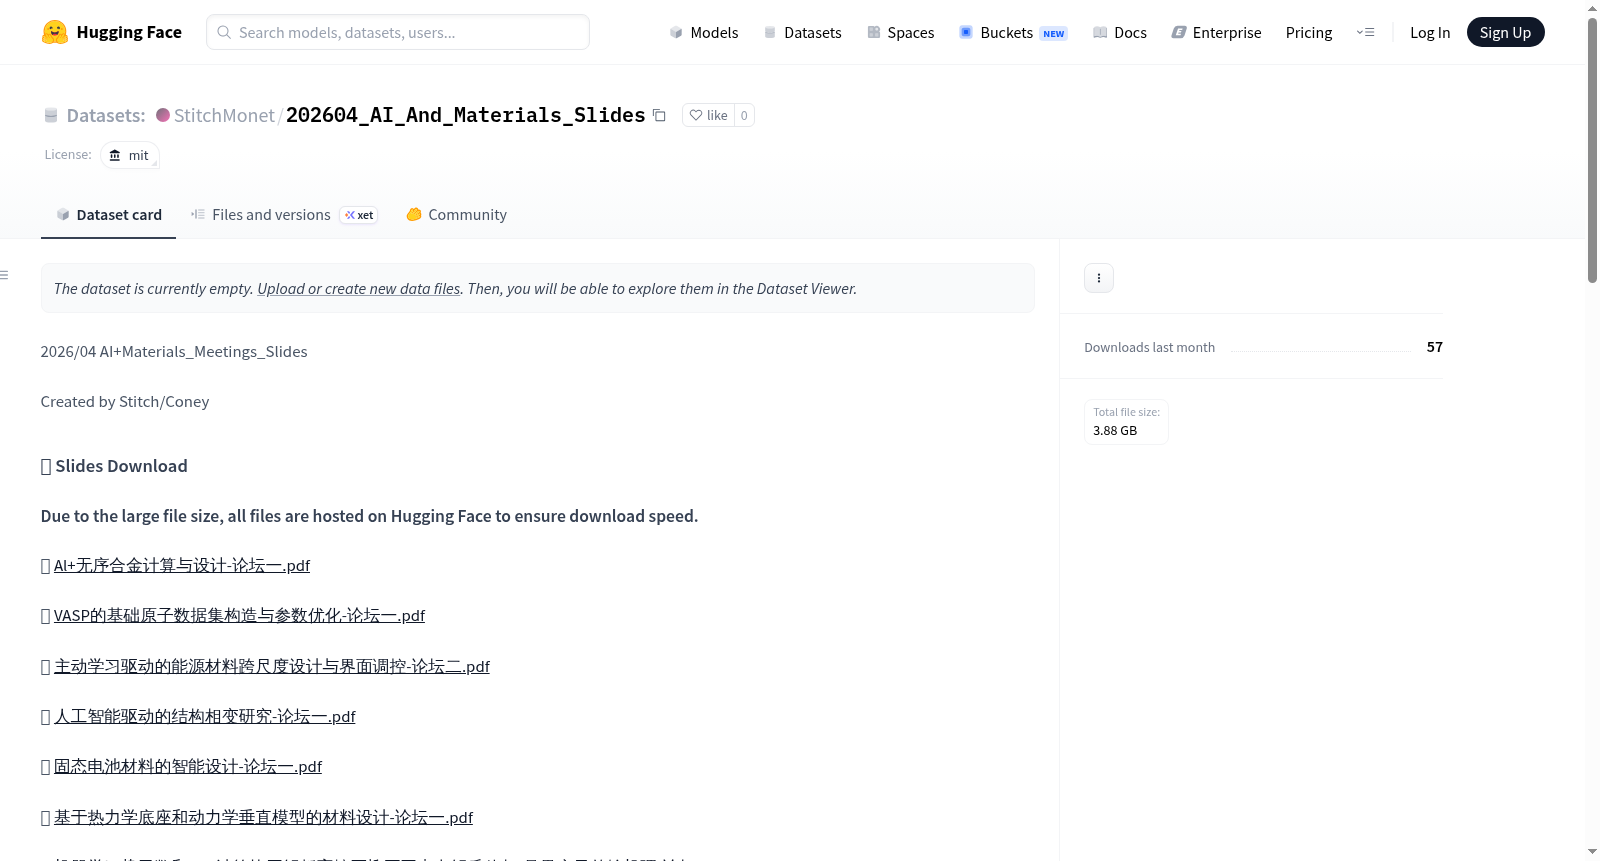Screen dimensions: 1600x861
Task: Open the three-dots options menu
Action: [x=1099, y=278]
